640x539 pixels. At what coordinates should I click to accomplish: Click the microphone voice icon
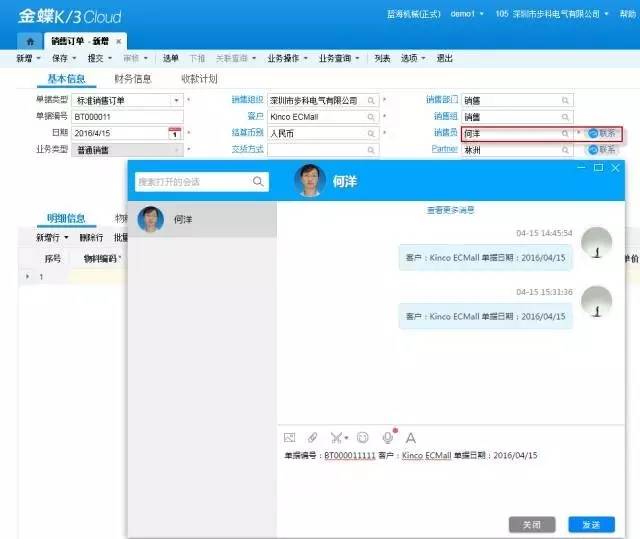tap(387, 437)
